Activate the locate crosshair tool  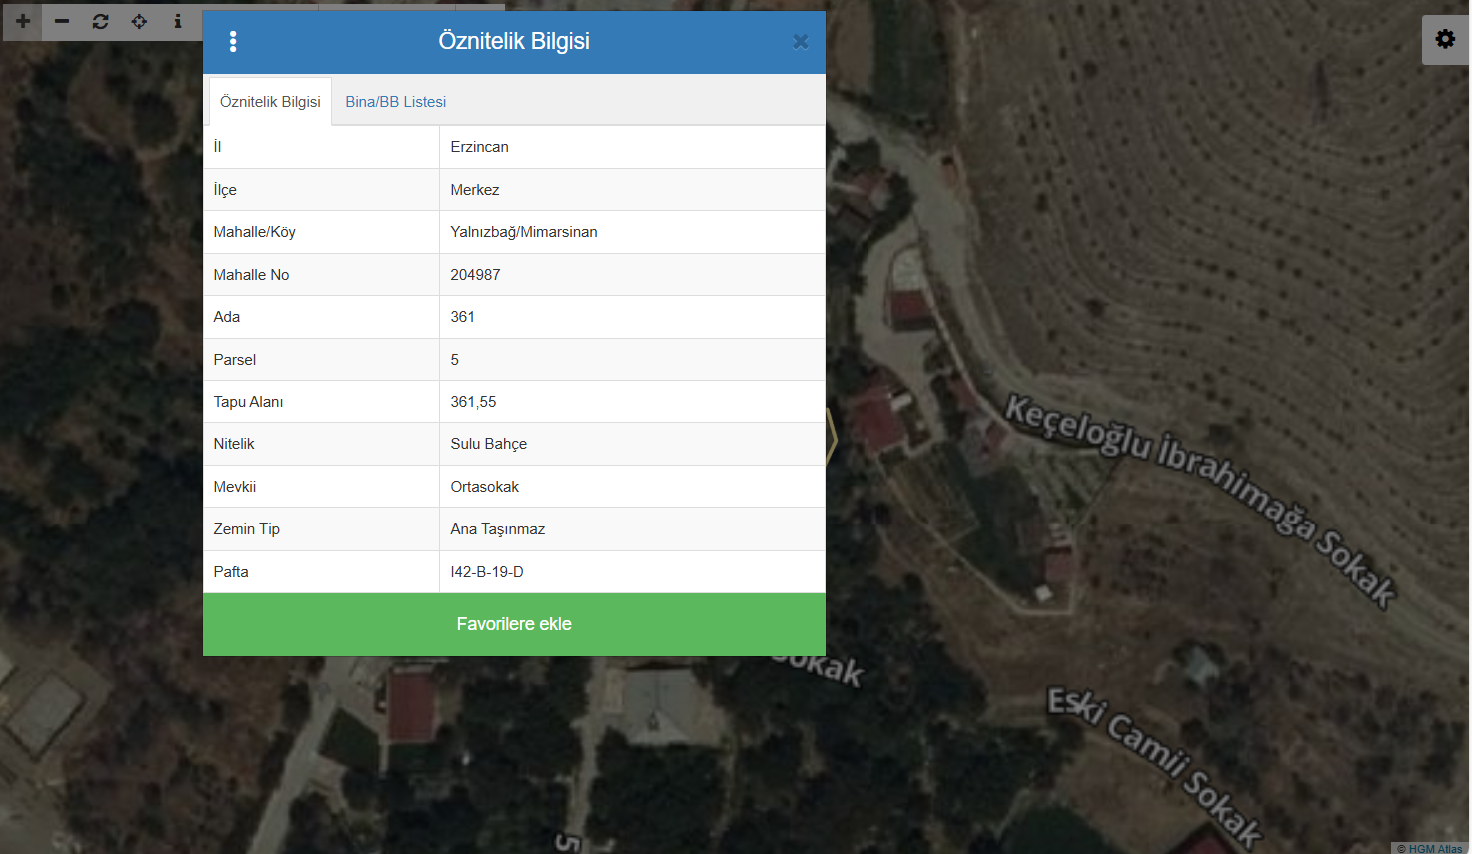[x=139, y=21]
